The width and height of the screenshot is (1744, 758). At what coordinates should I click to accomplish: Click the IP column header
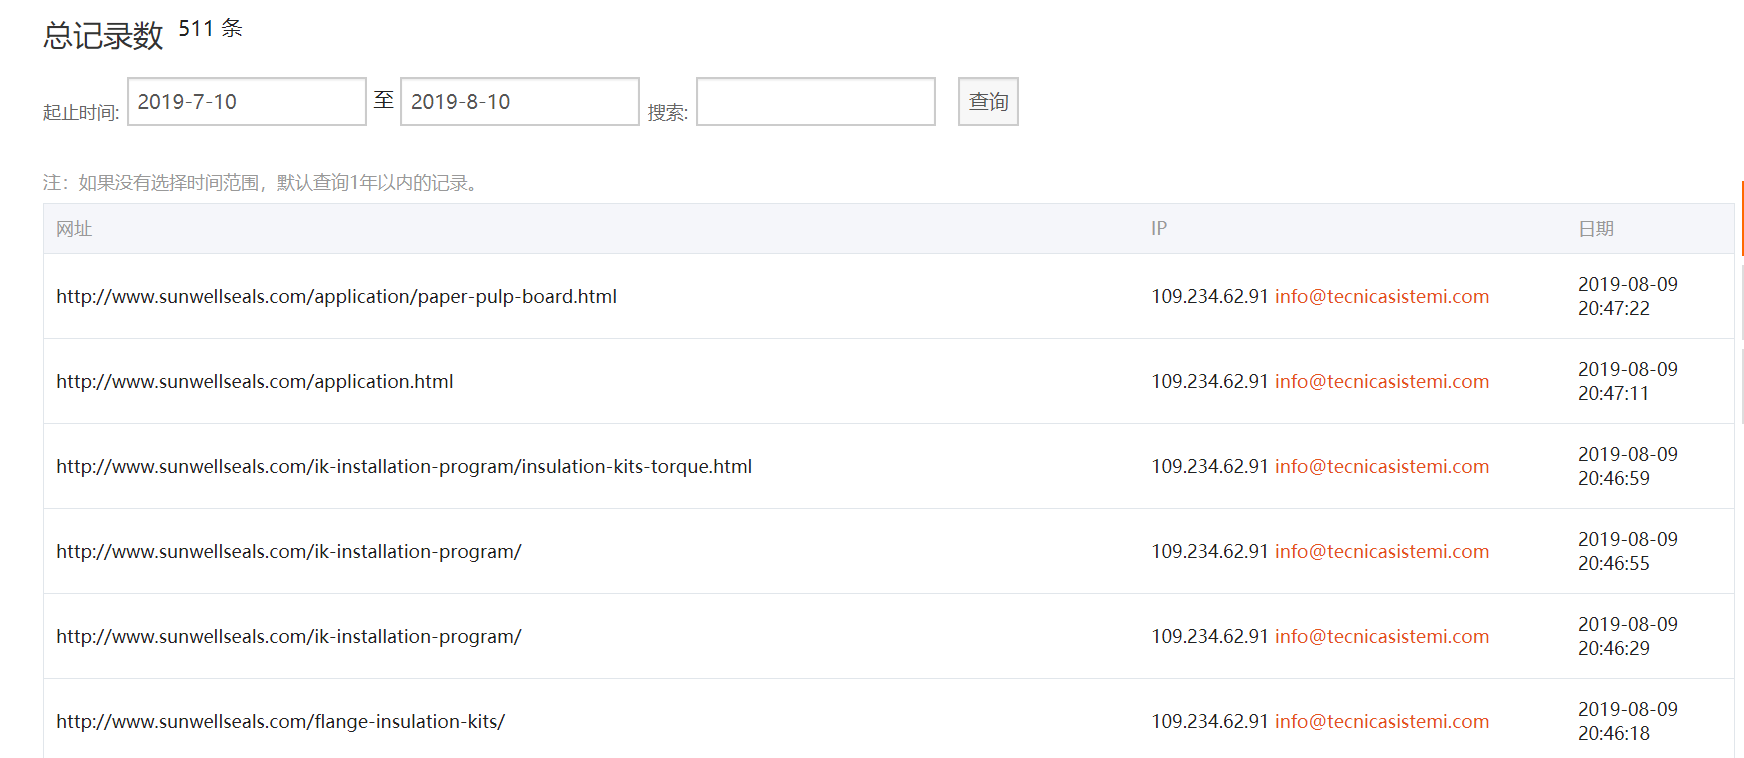pos(1159,229)
